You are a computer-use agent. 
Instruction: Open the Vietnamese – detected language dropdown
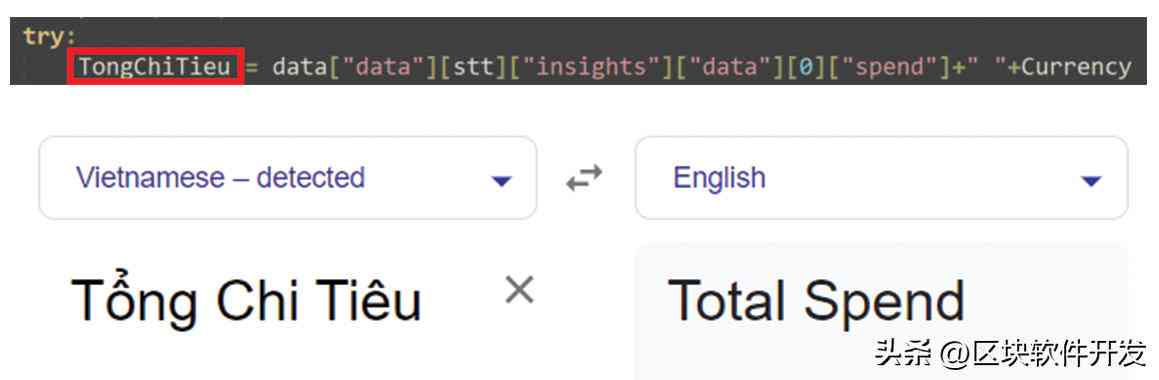(x=288, y=177)
